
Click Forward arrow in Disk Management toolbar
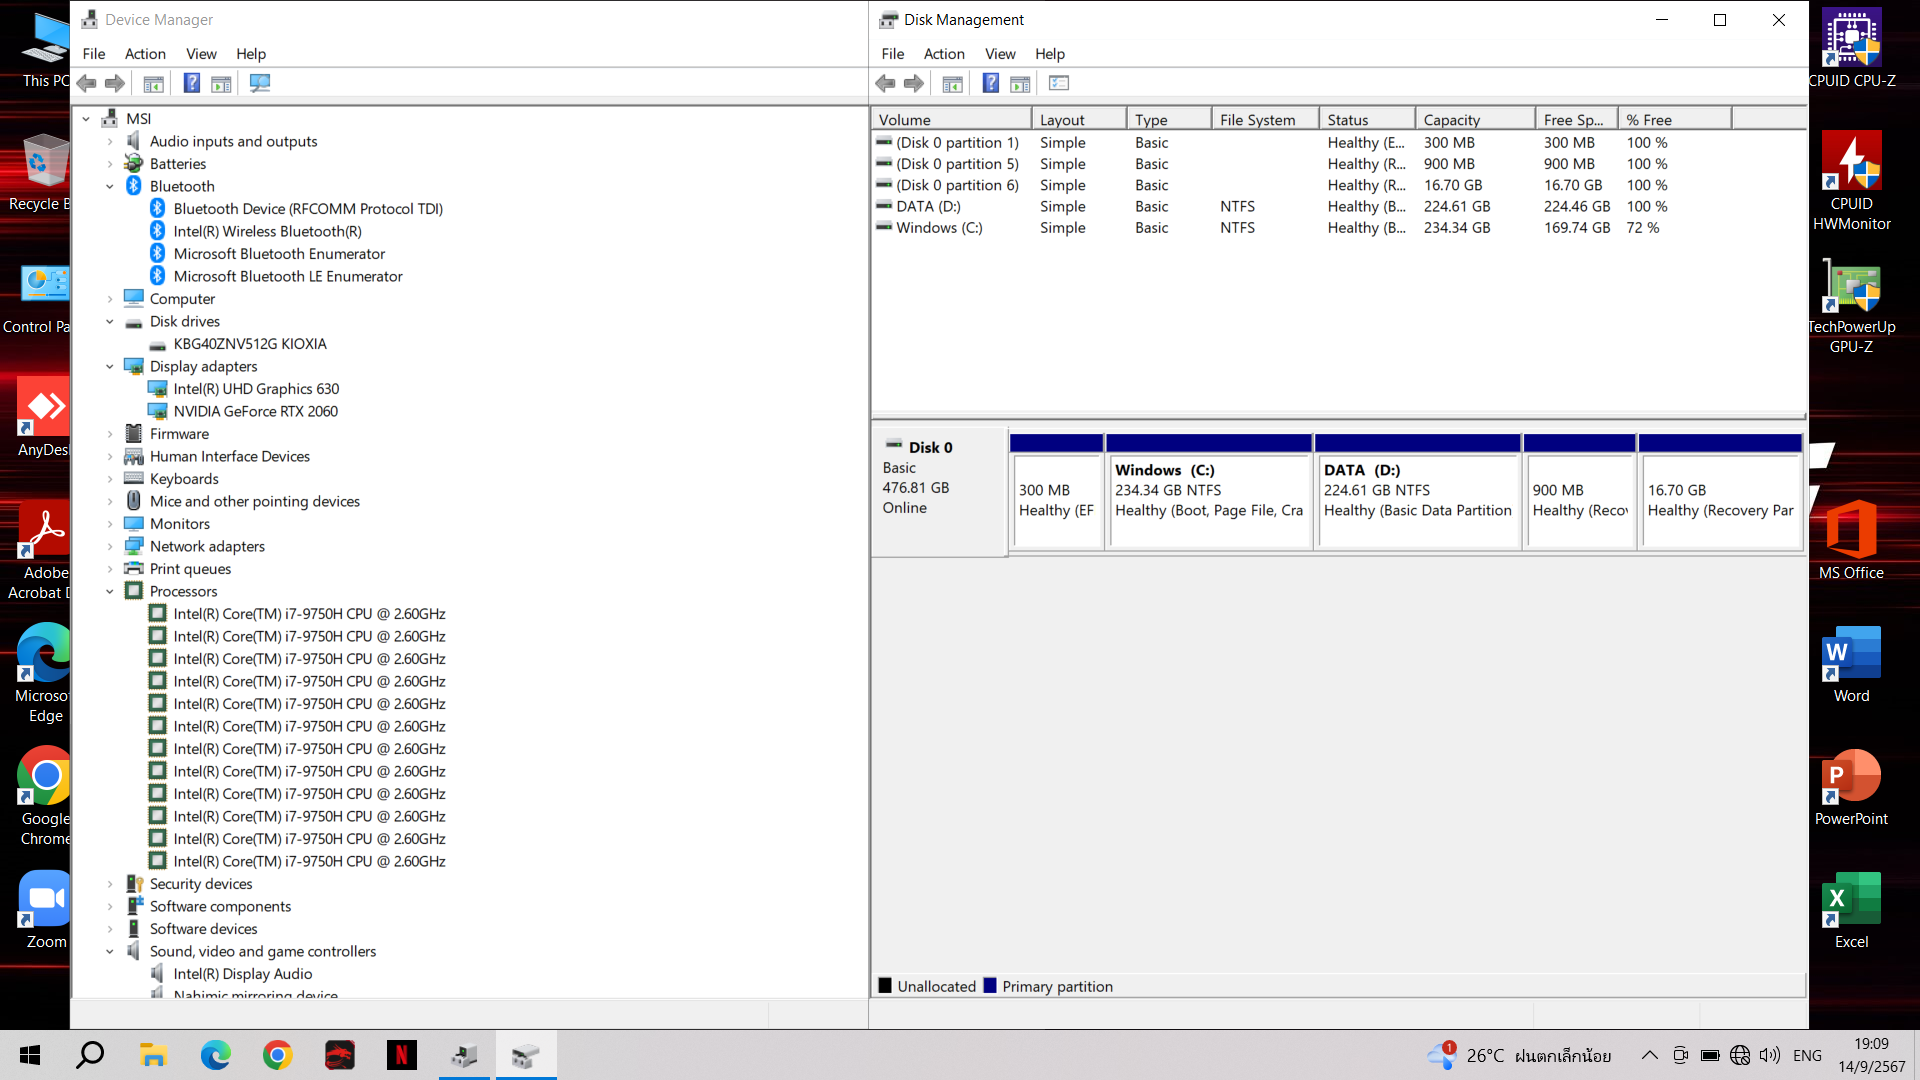tap(914, 84)
